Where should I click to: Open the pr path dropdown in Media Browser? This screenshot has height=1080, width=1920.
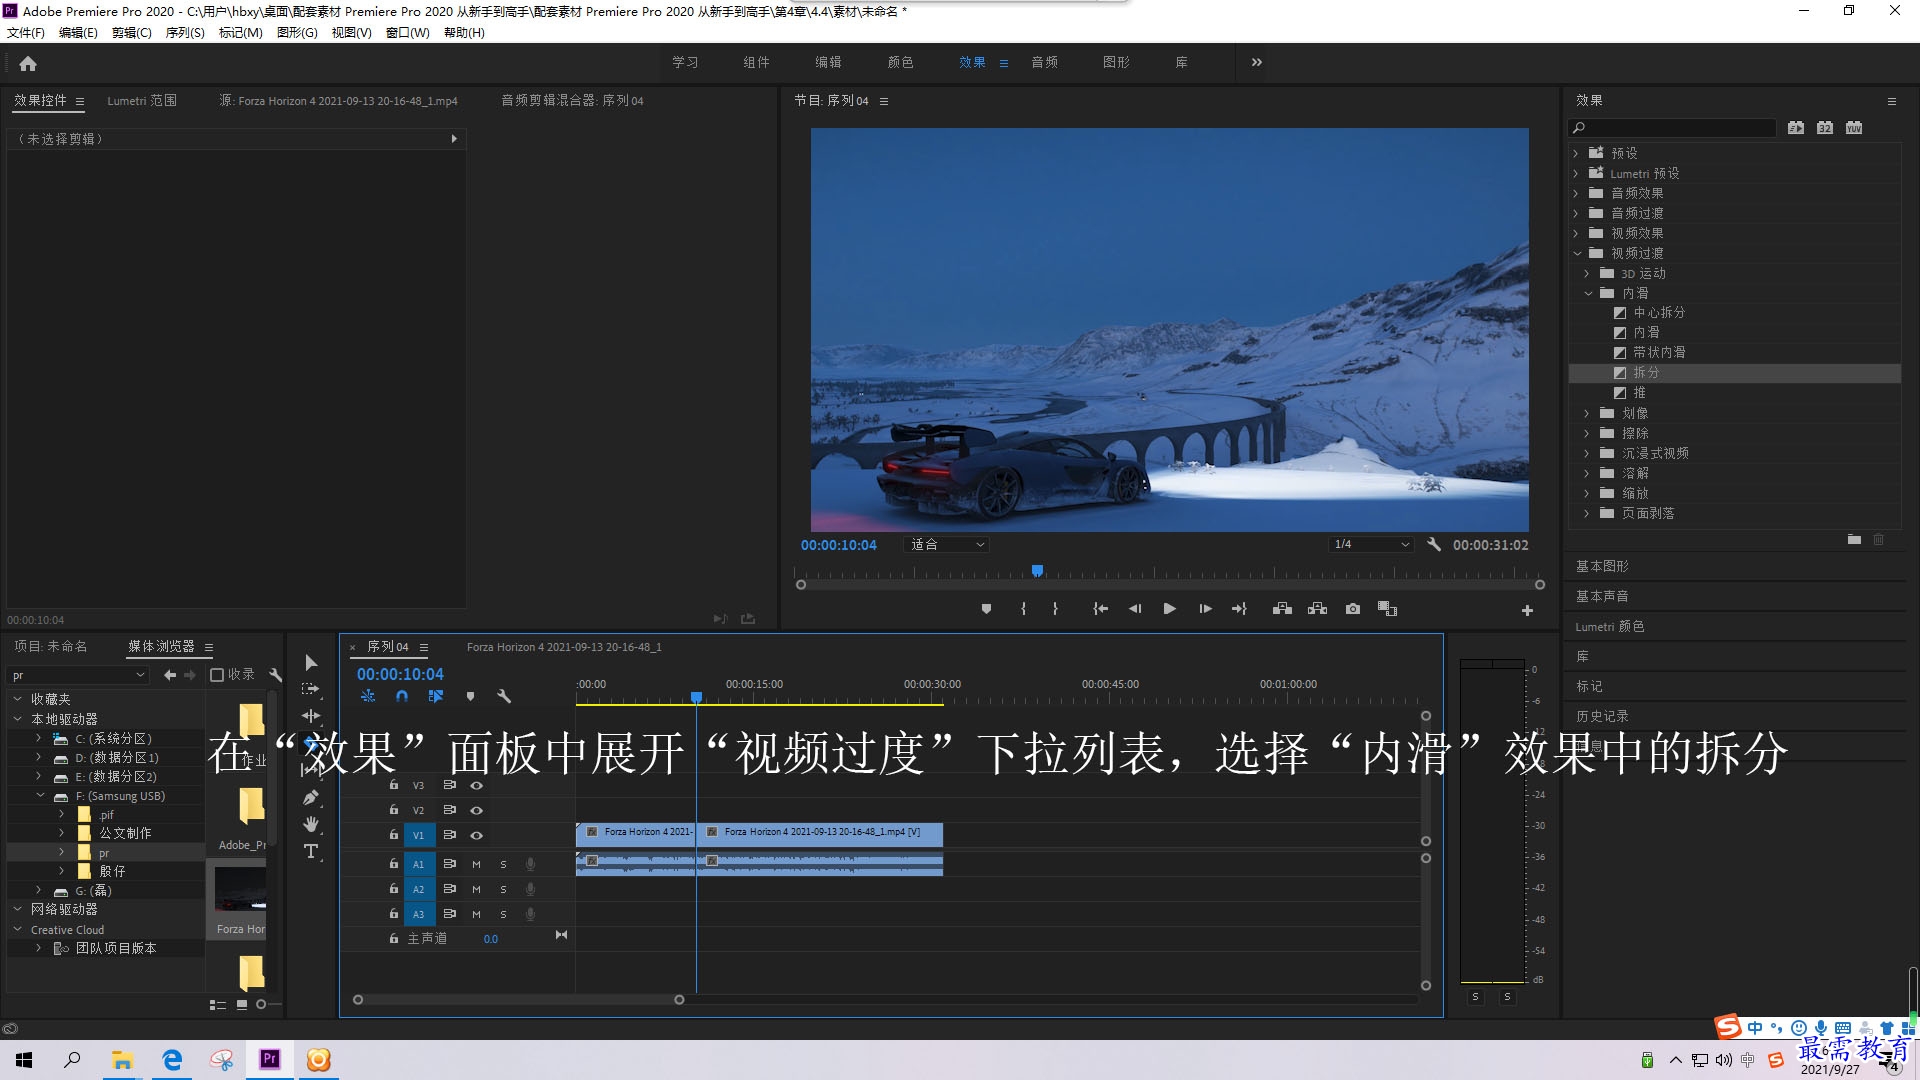[78, 675]
